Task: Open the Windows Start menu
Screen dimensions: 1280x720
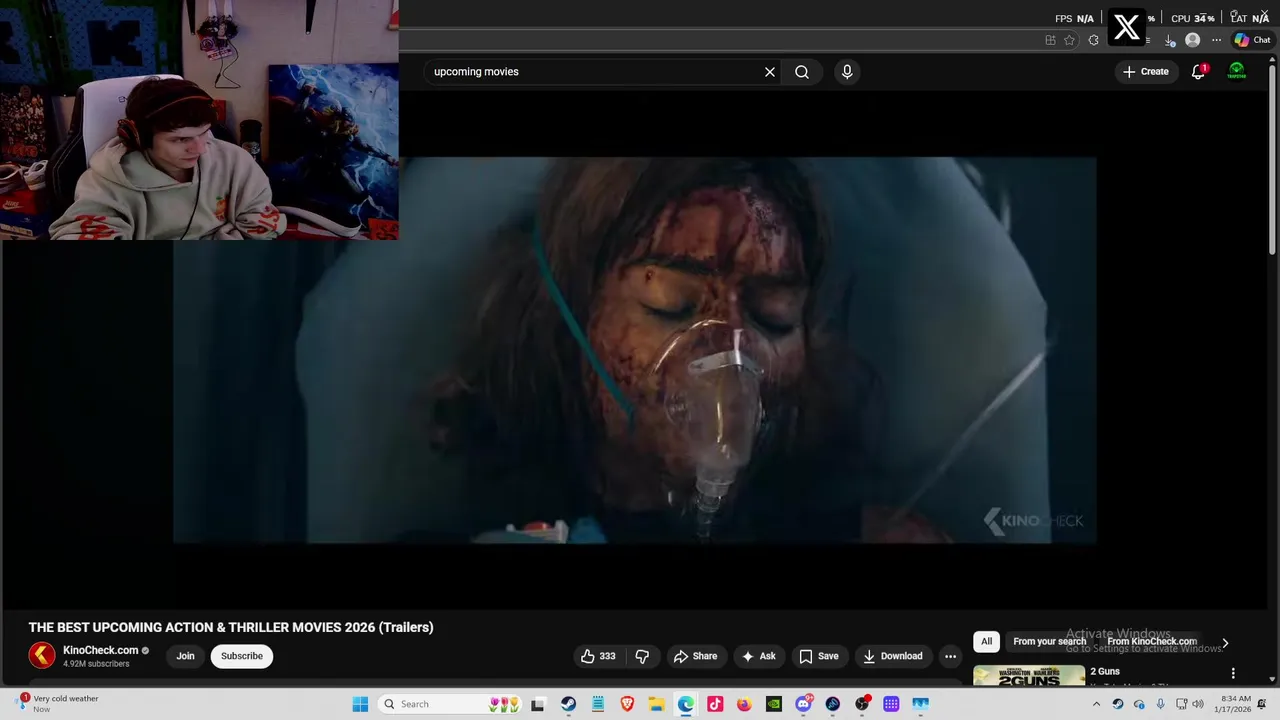Action: coord(360,704)
